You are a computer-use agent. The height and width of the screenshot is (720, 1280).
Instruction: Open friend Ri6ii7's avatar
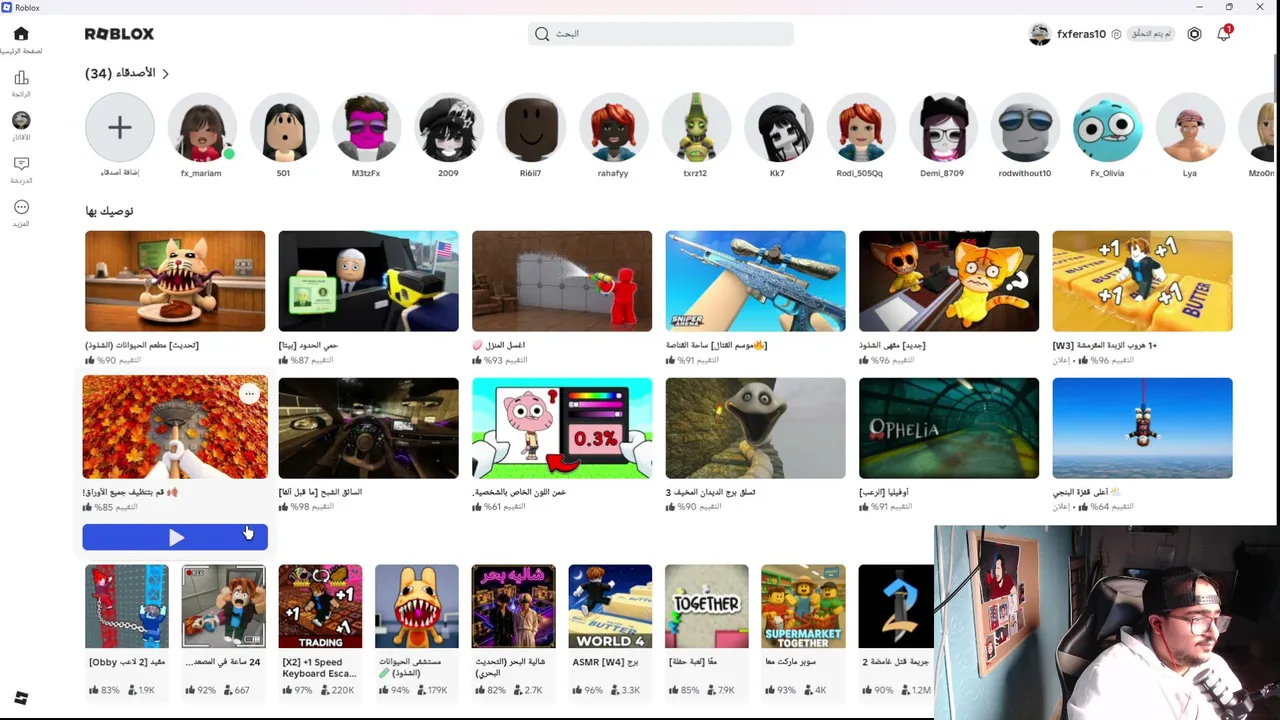coord(531,127)
